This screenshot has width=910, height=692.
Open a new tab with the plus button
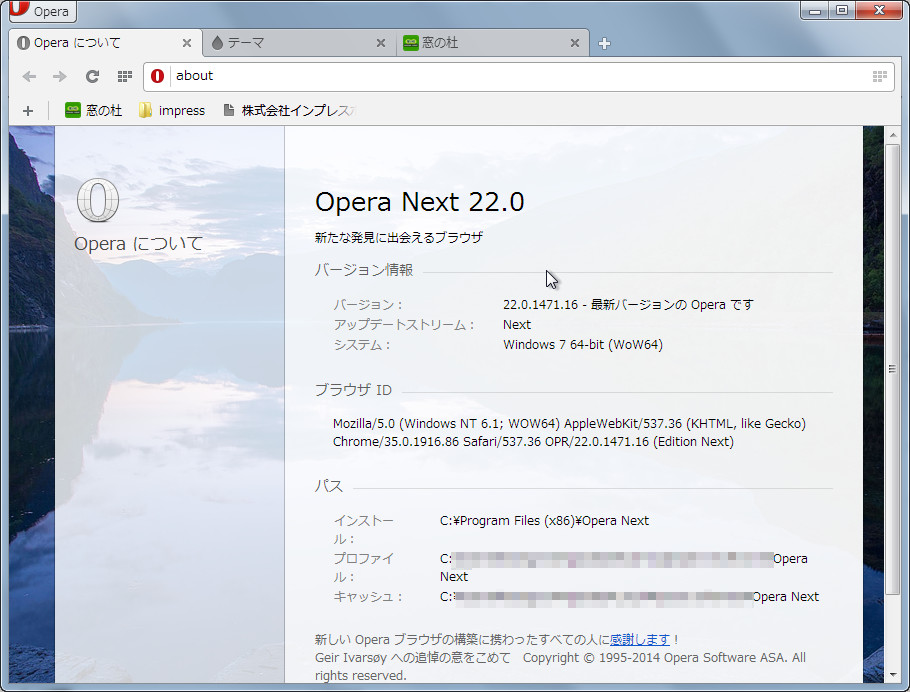(604, 43)
